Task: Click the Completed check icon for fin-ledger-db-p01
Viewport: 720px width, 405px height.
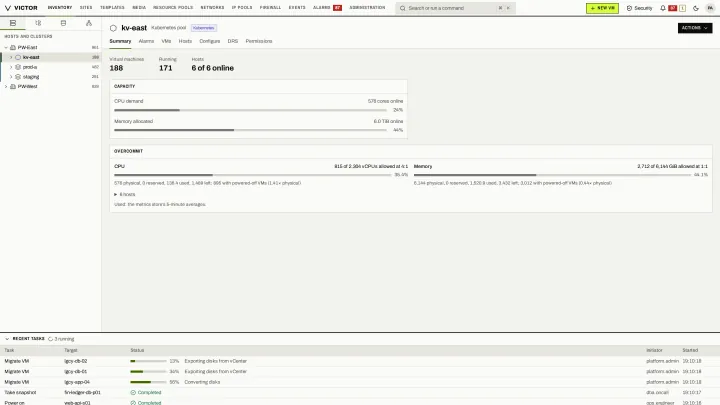Action: 133,393
